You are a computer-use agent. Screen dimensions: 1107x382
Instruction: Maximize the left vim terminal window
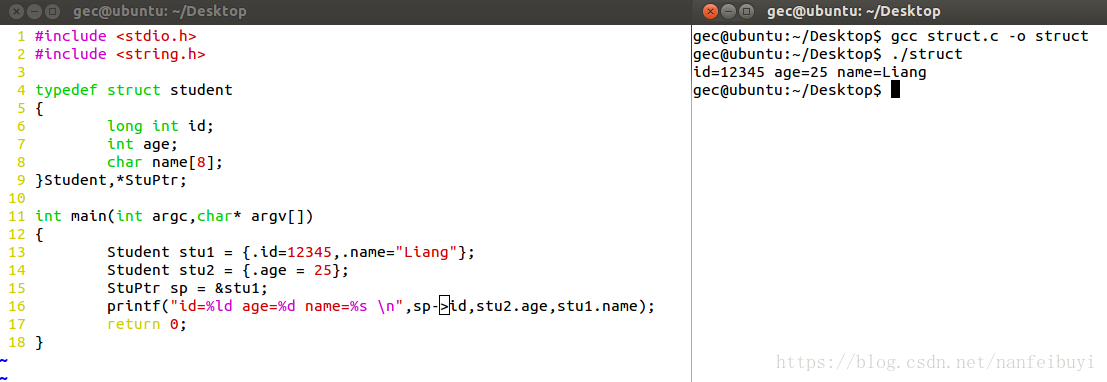(52, 12)
